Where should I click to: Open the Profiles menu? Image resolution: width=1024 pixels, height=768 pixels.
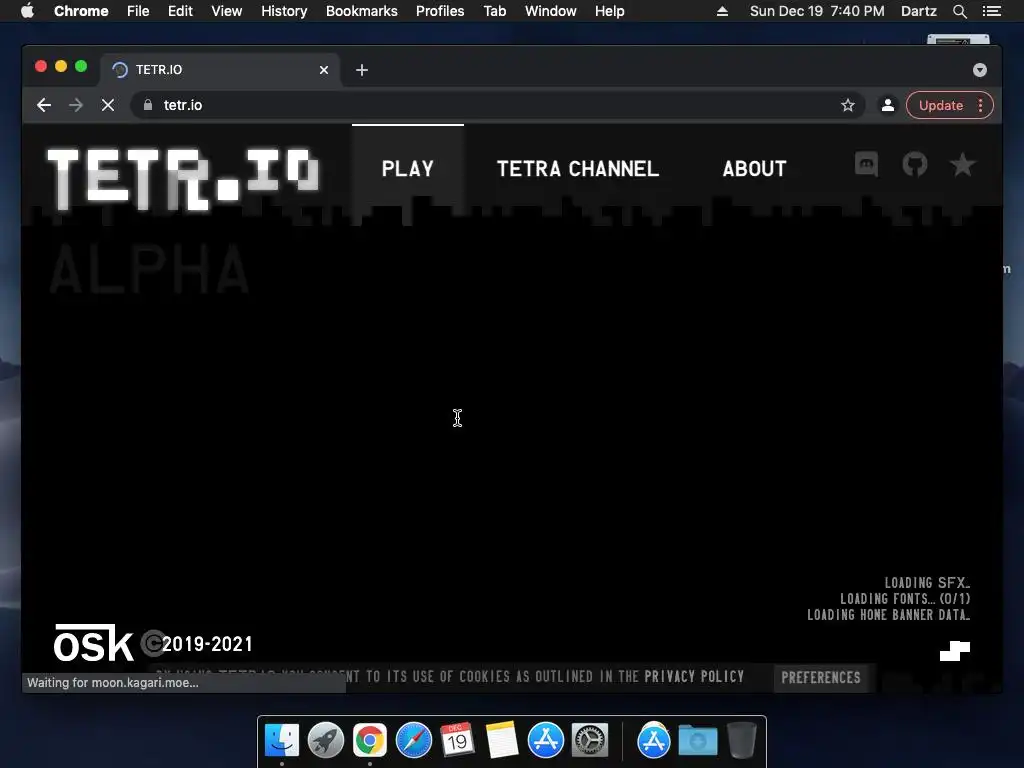coord(440,11)
